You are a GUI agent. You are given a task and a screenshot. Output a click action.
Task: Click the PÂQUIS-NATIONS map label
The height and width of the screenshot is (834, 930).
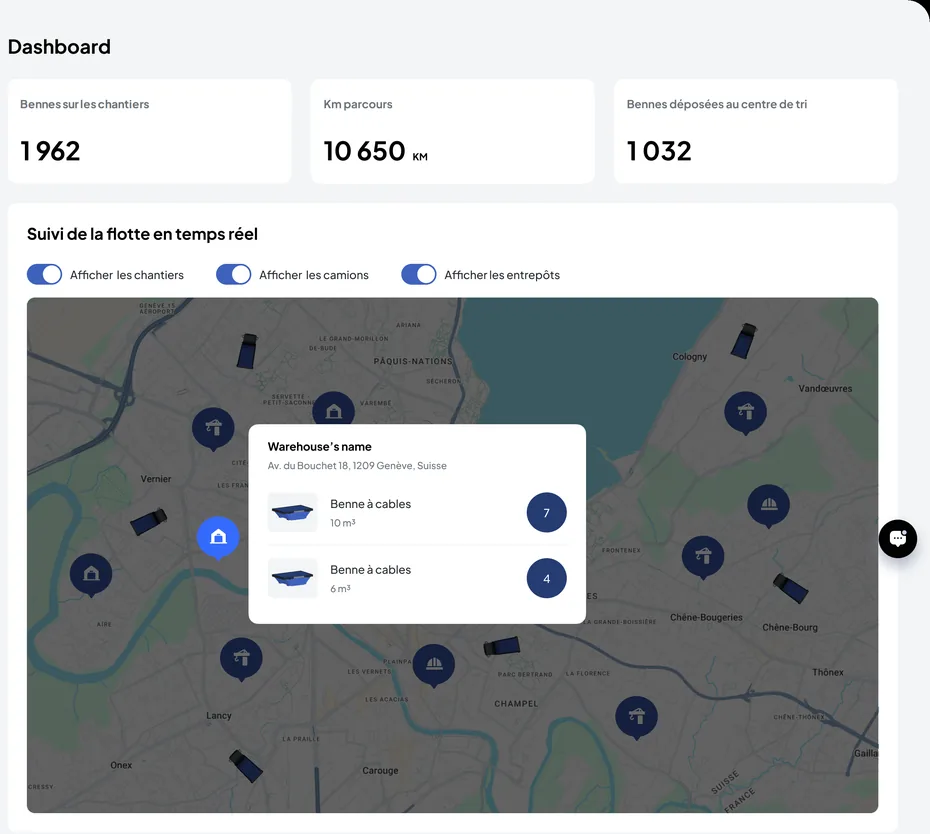(413, 361)
